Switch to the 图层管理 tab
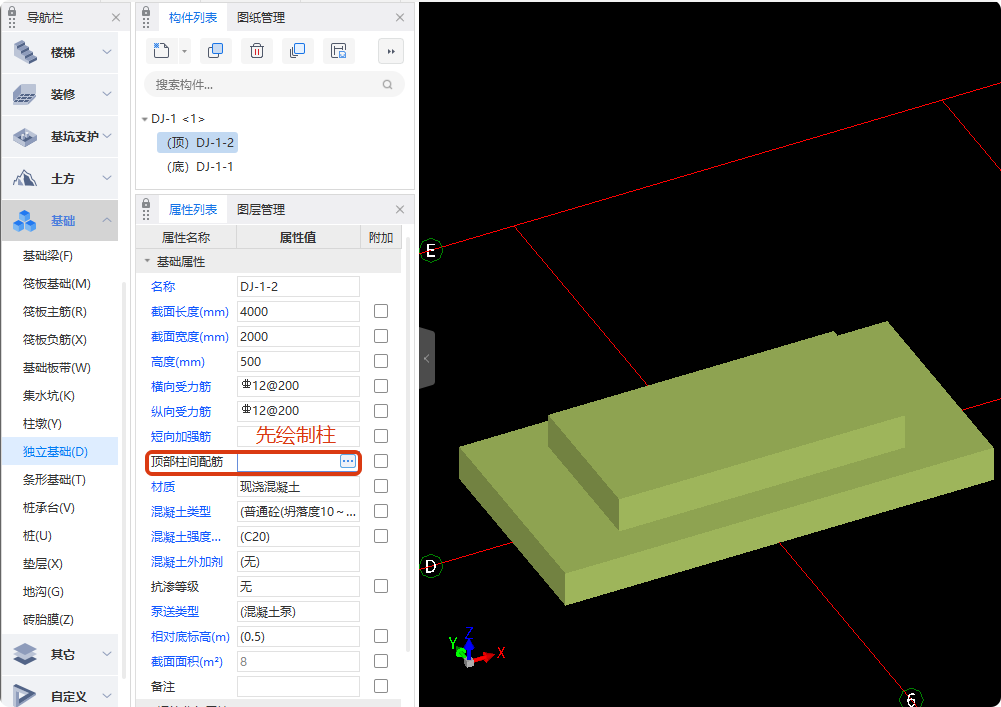The image size is (1001, 707). coord(260,209)
